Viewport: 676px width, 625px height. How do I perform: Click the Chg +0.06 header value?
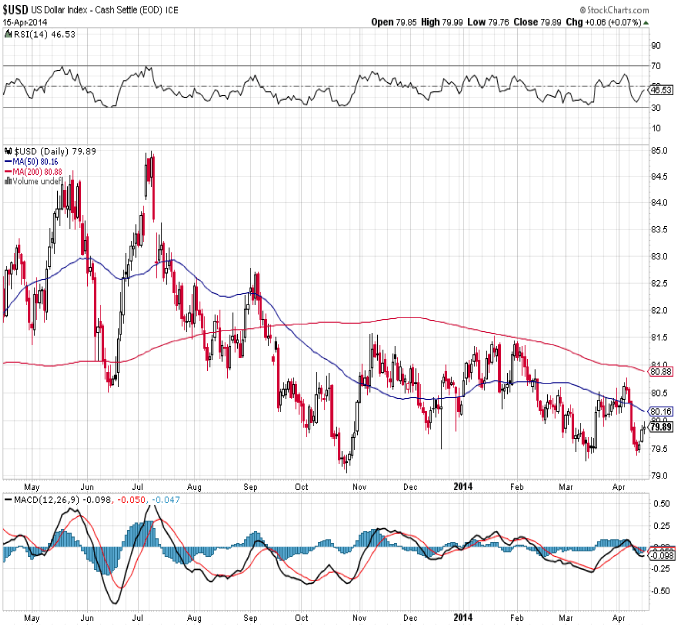point(601,21)
